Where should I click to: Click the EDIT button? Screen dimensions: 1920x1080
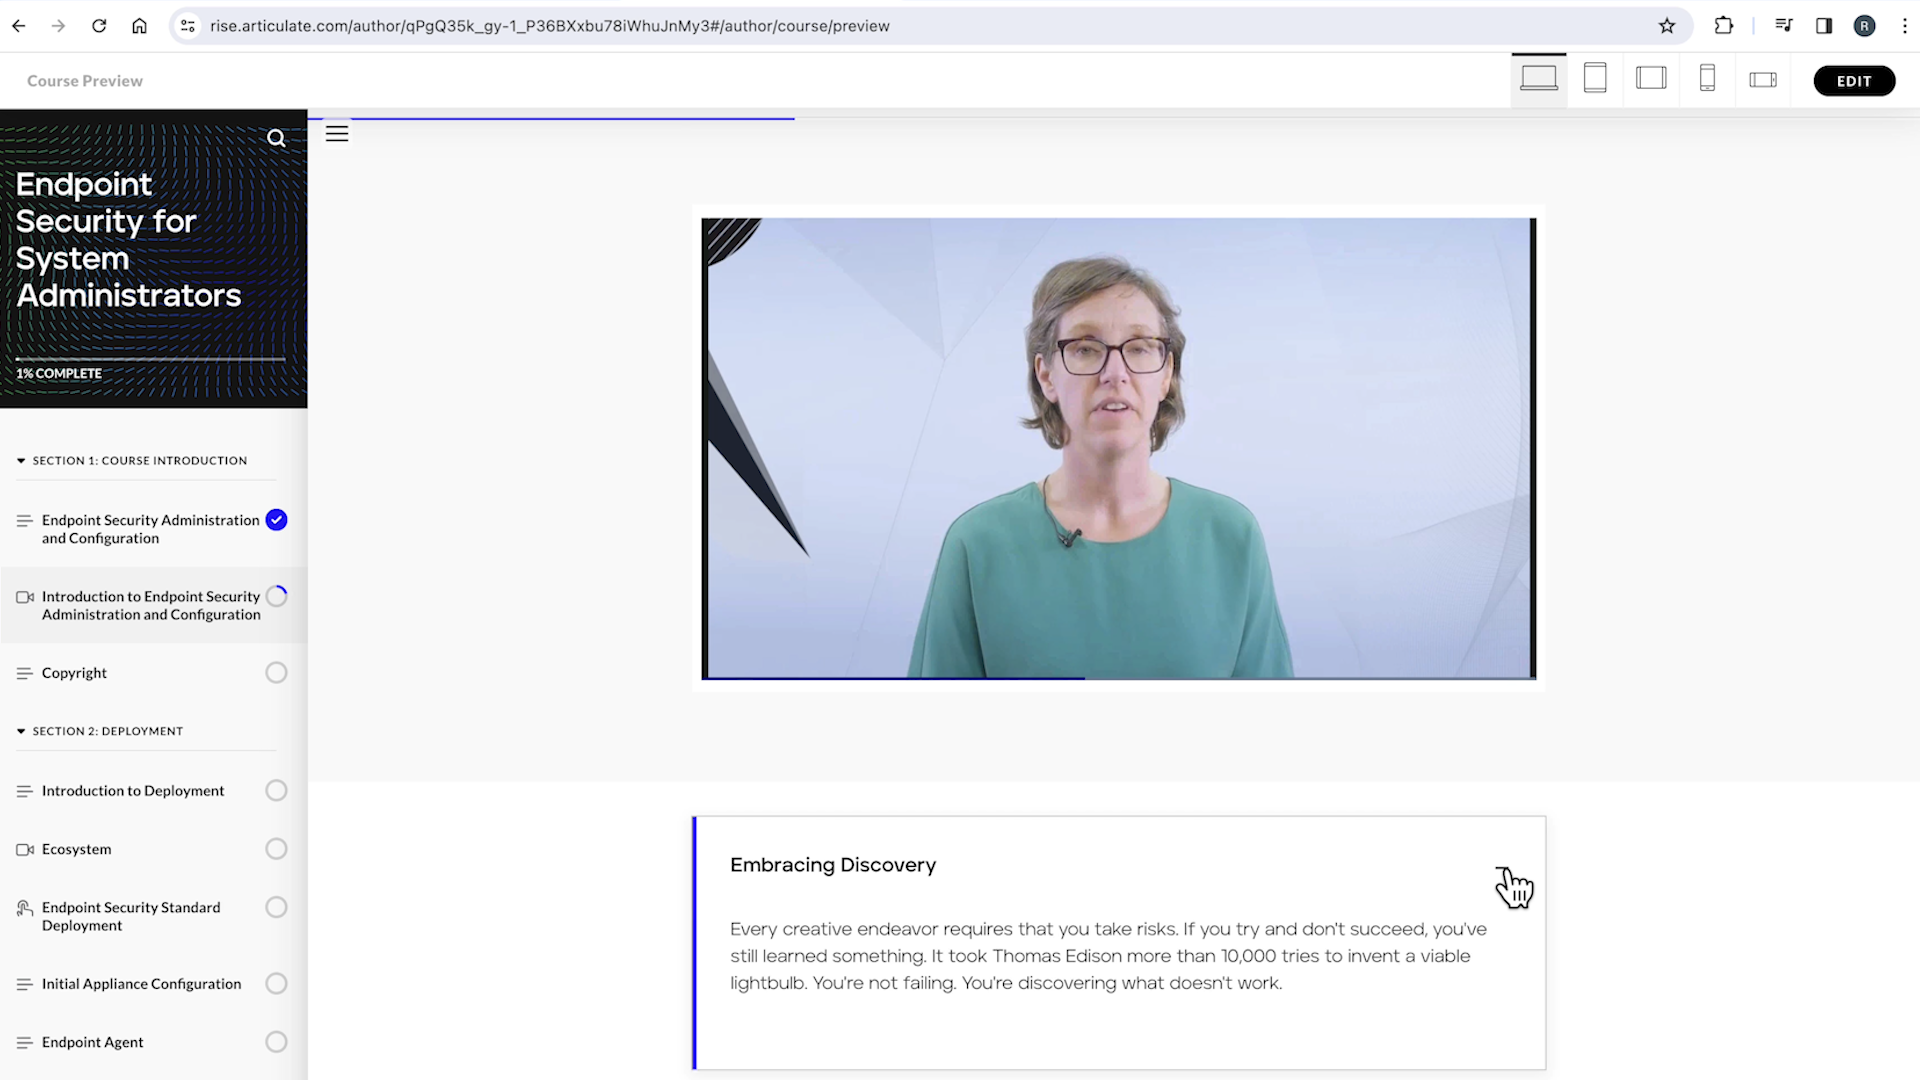click(1853, 81)
